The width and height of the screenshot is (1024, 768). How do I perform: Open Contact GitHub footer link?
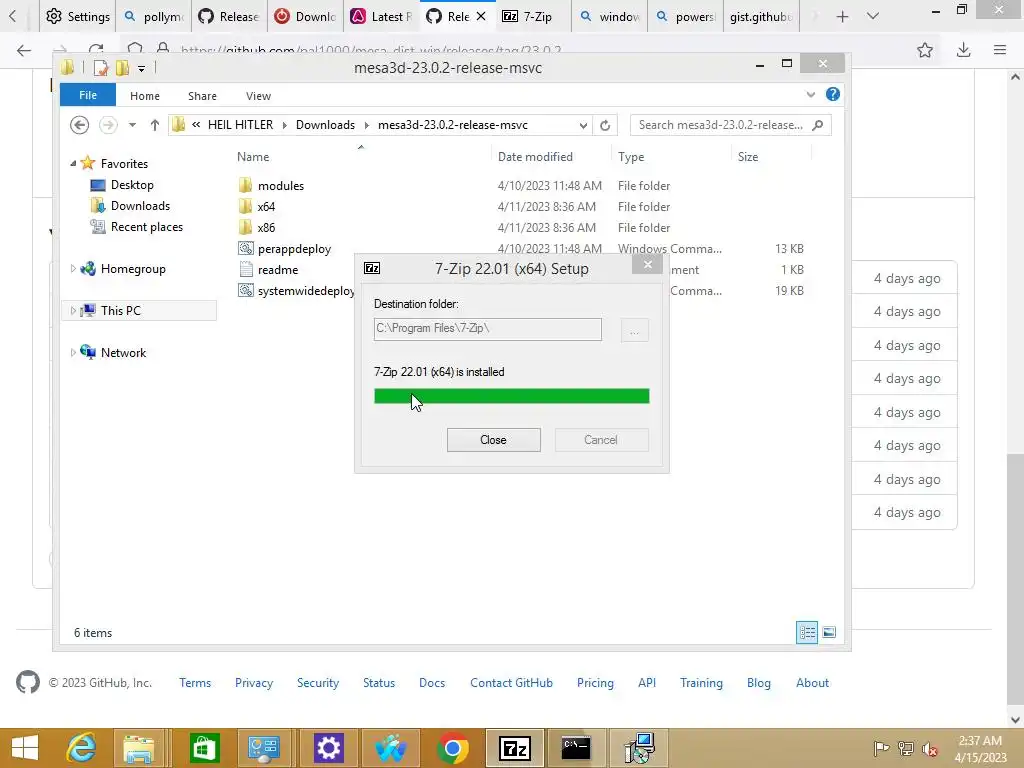pyautogui.click(x=511, y=682)
